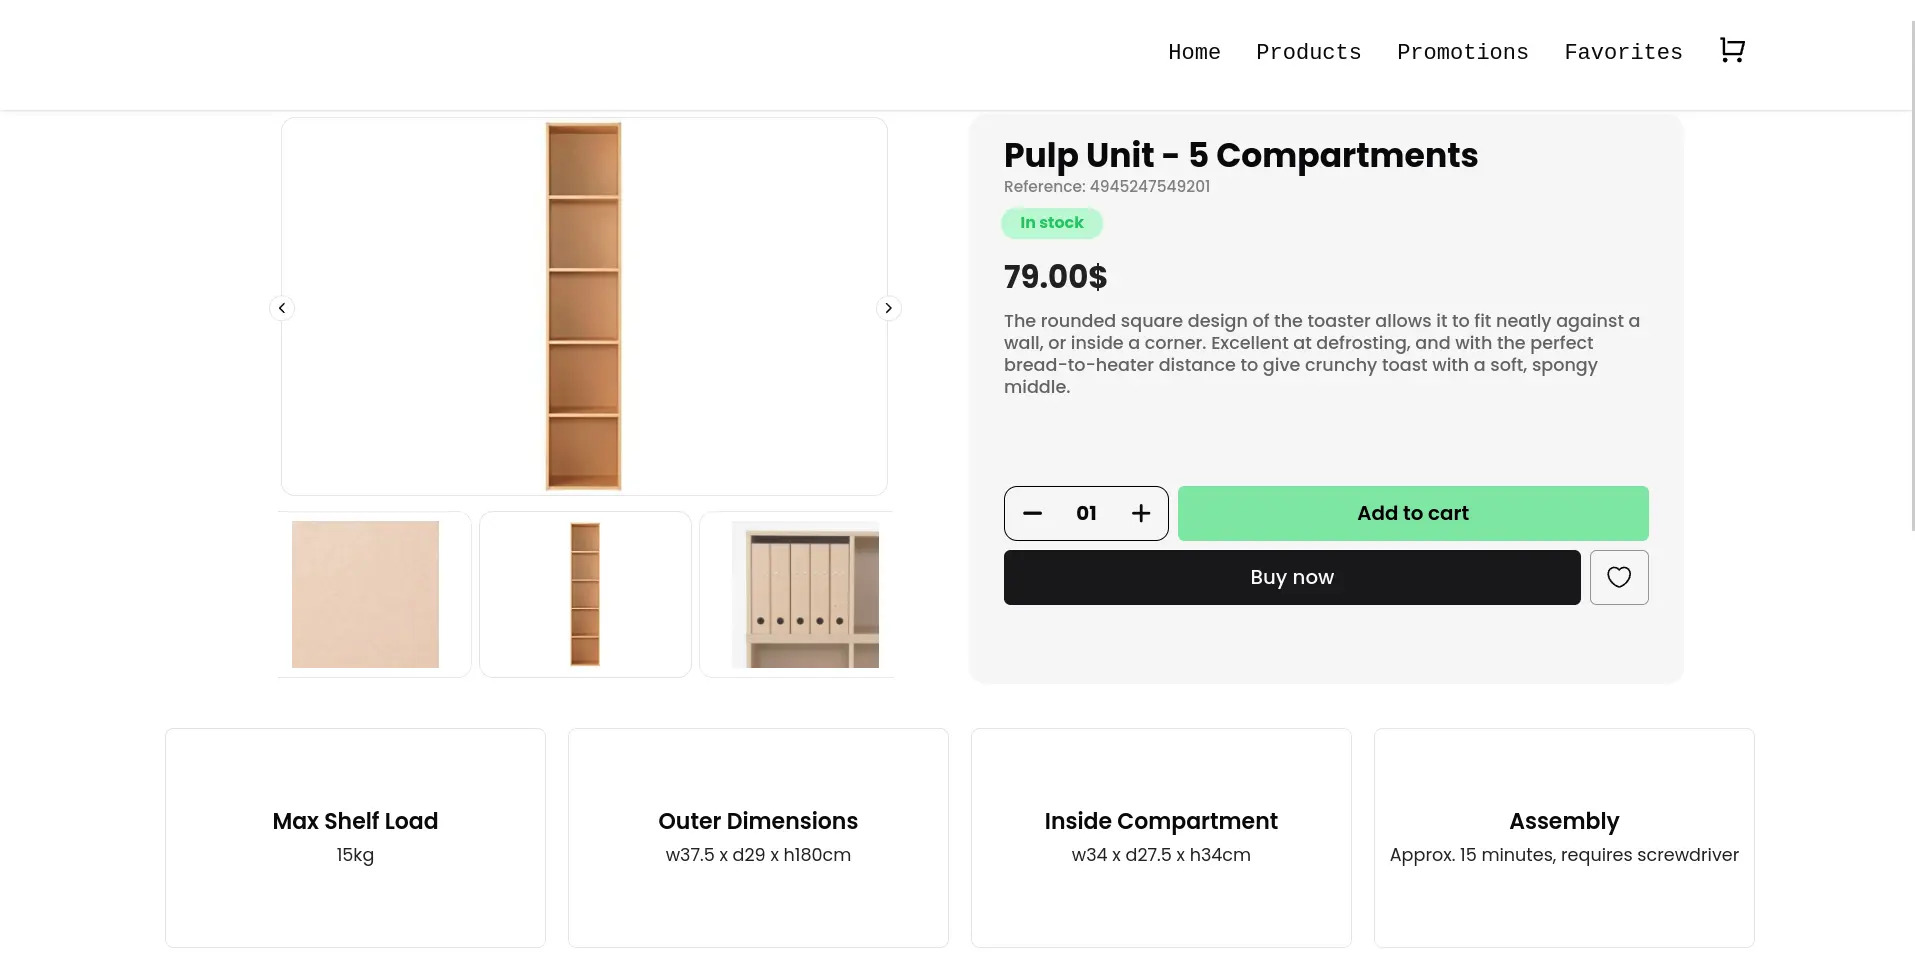
Task: Select the tall shelf unit thumbnail
Action: coord(584,594)
